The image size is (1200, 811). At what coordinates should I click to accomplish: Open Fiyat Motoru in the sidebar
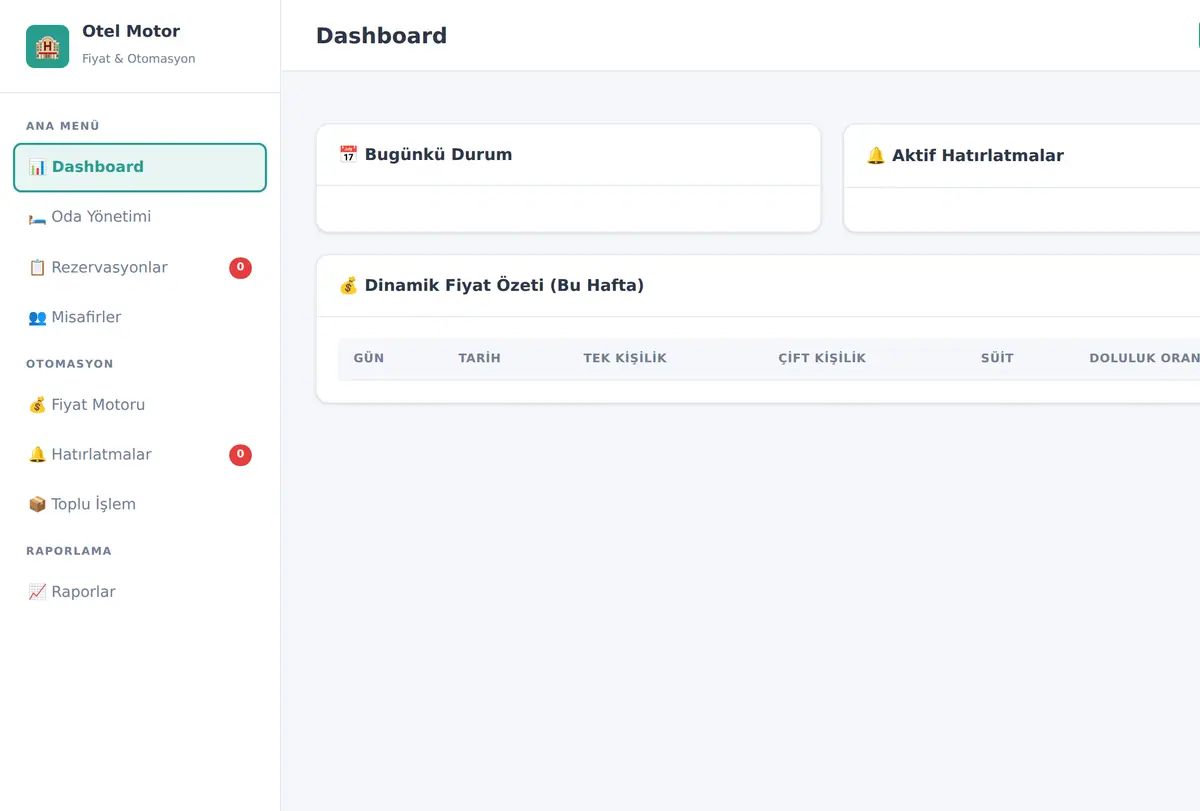tap(140, 405)
